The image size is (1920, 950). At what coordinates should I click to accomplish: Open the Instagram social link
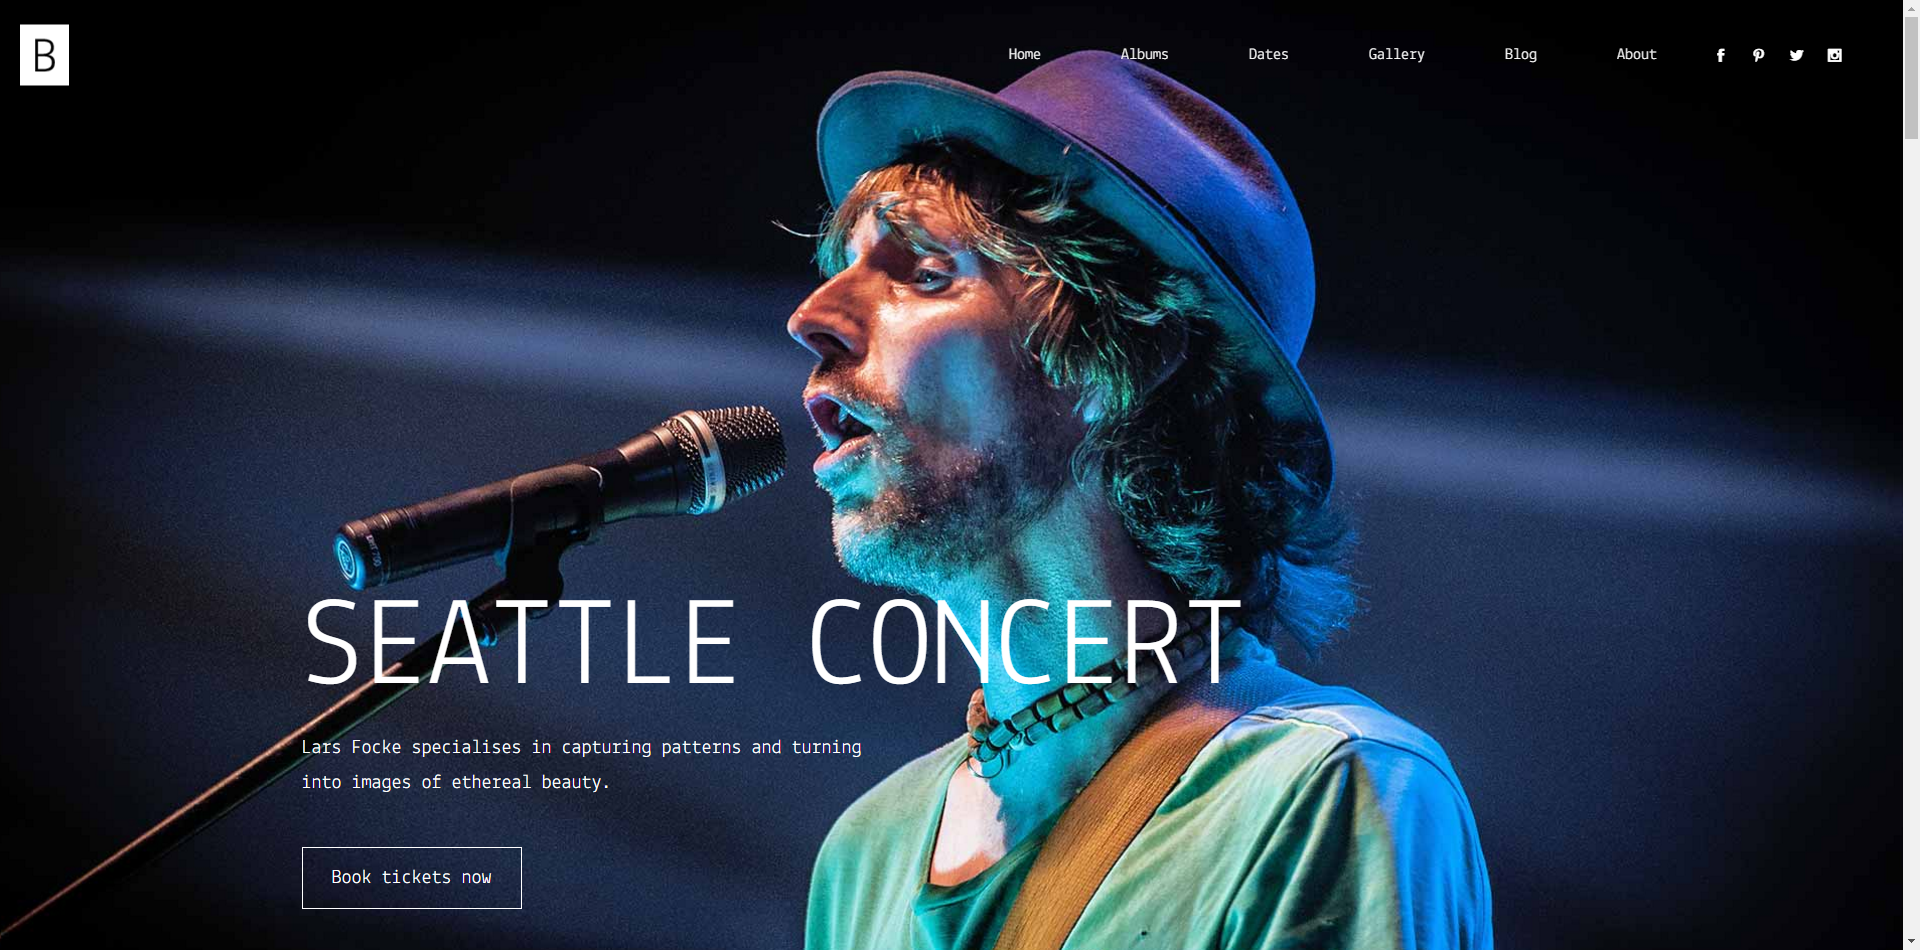click(x=1834, y=55)
